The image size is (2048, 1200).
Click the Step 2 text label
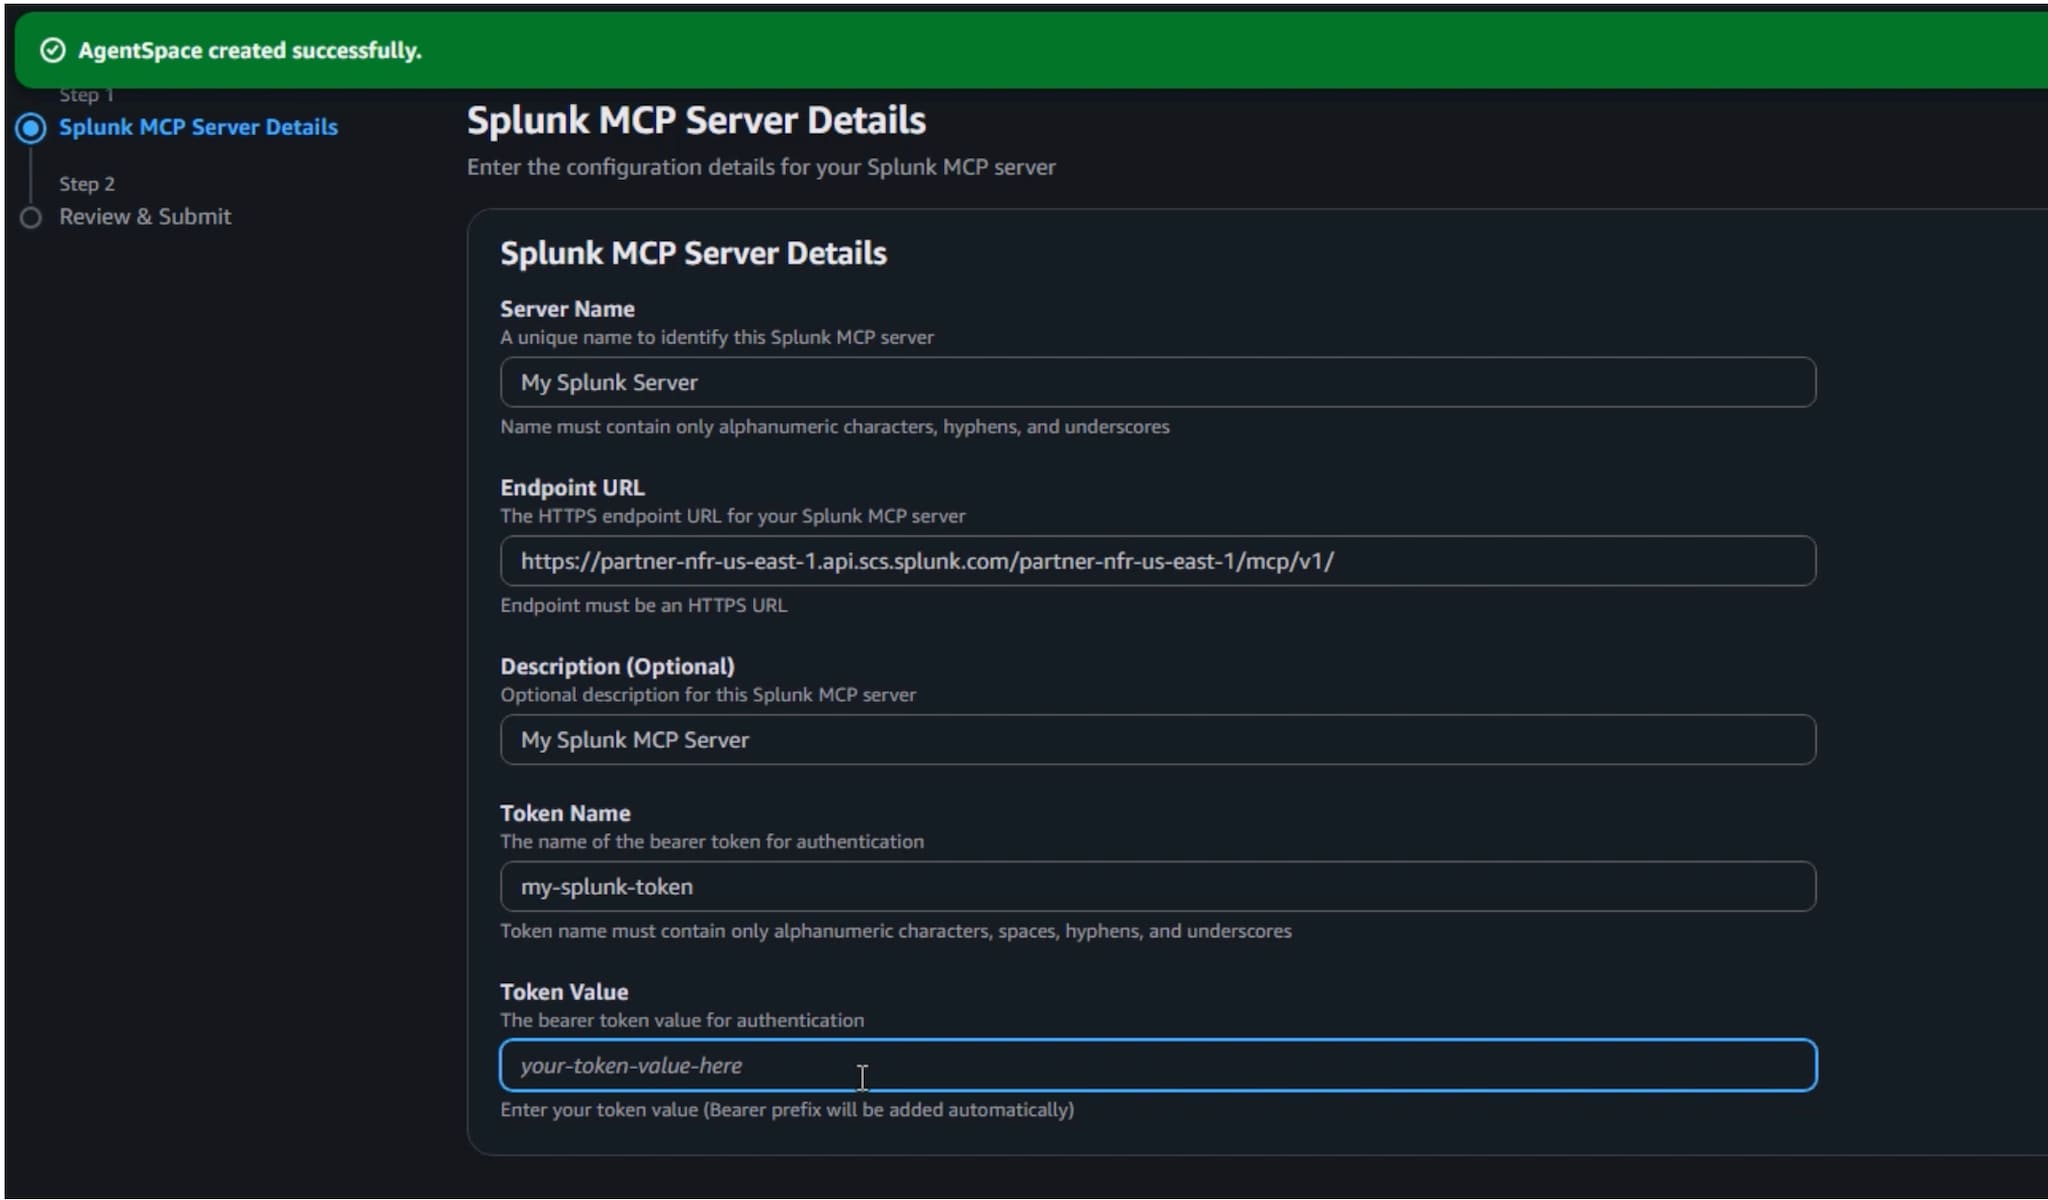point(87,184)
